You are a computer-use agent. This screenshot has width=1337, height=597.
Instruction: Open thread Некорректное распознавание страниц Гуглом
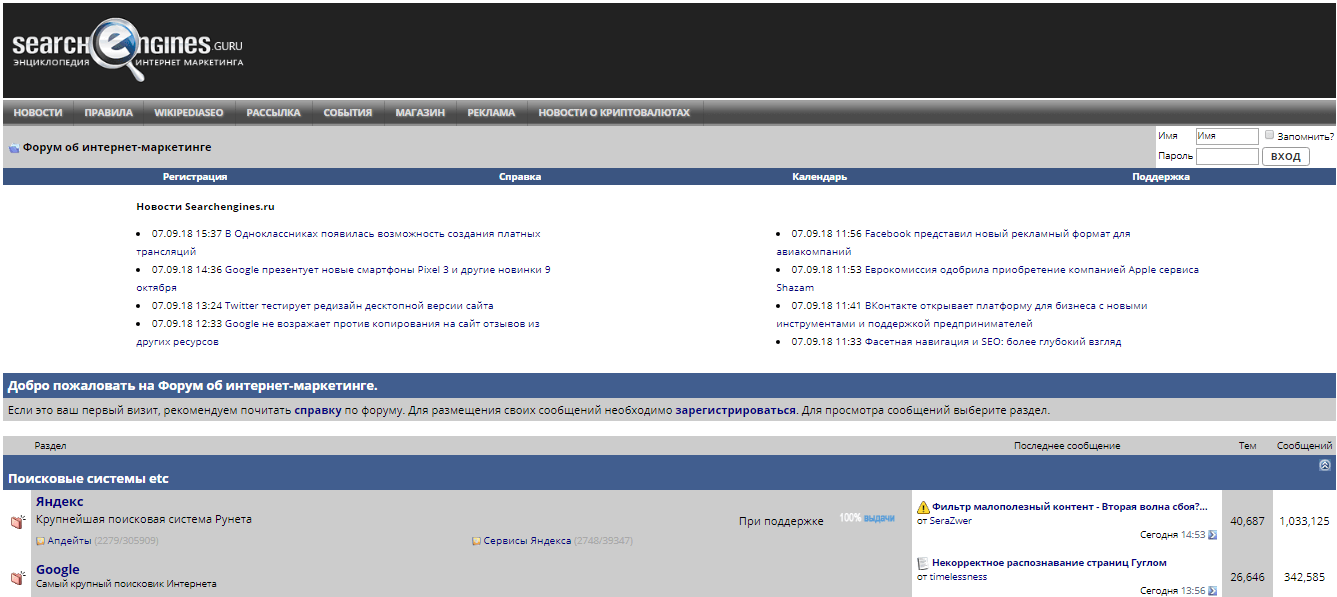(x=1049, y=563)
